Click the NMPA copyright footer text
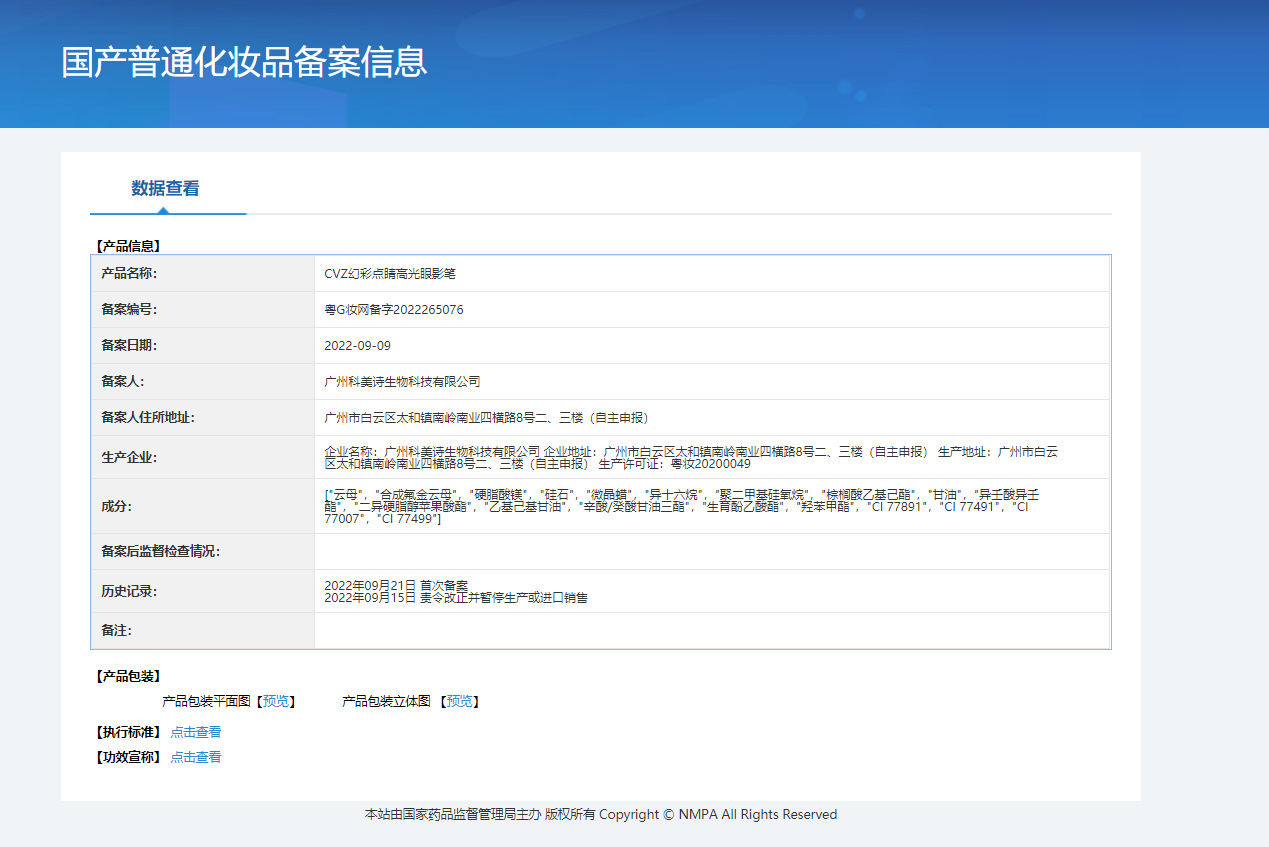The height and width of the screenshot is (847, 1269). coord(601,815)
